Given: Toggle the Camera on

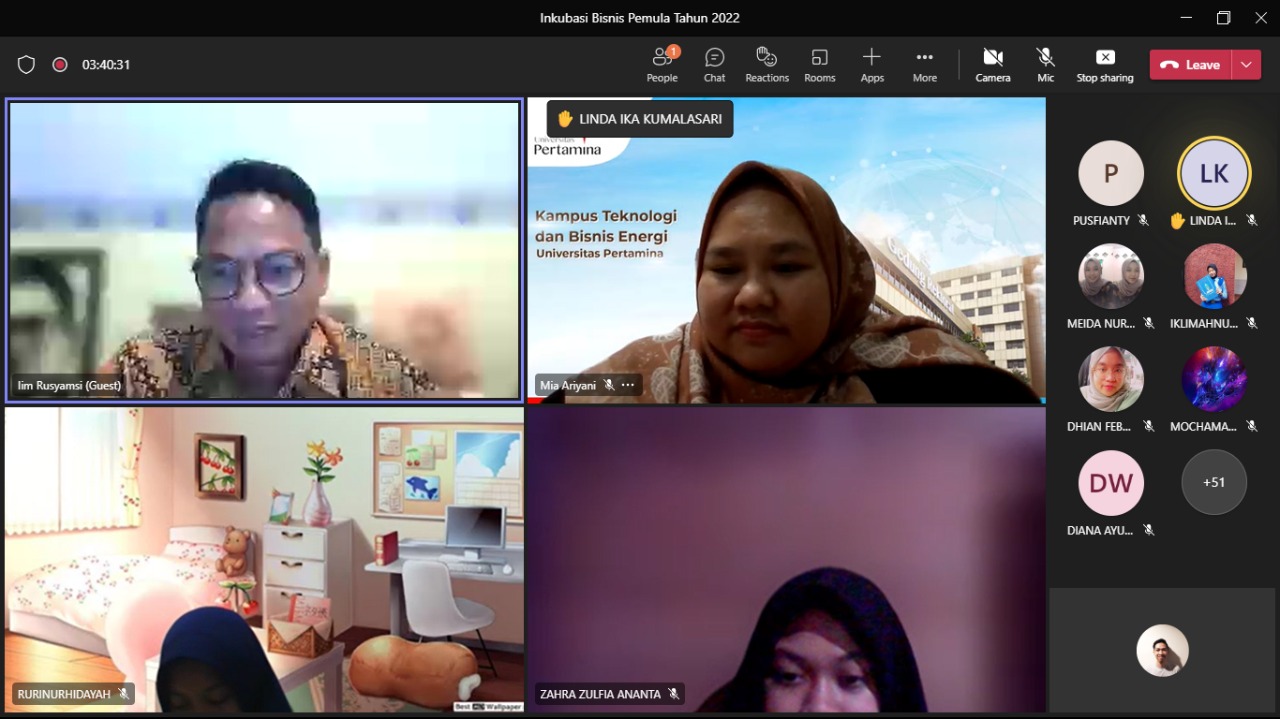Looking at the screenshot, I should [x=992, y=65].
